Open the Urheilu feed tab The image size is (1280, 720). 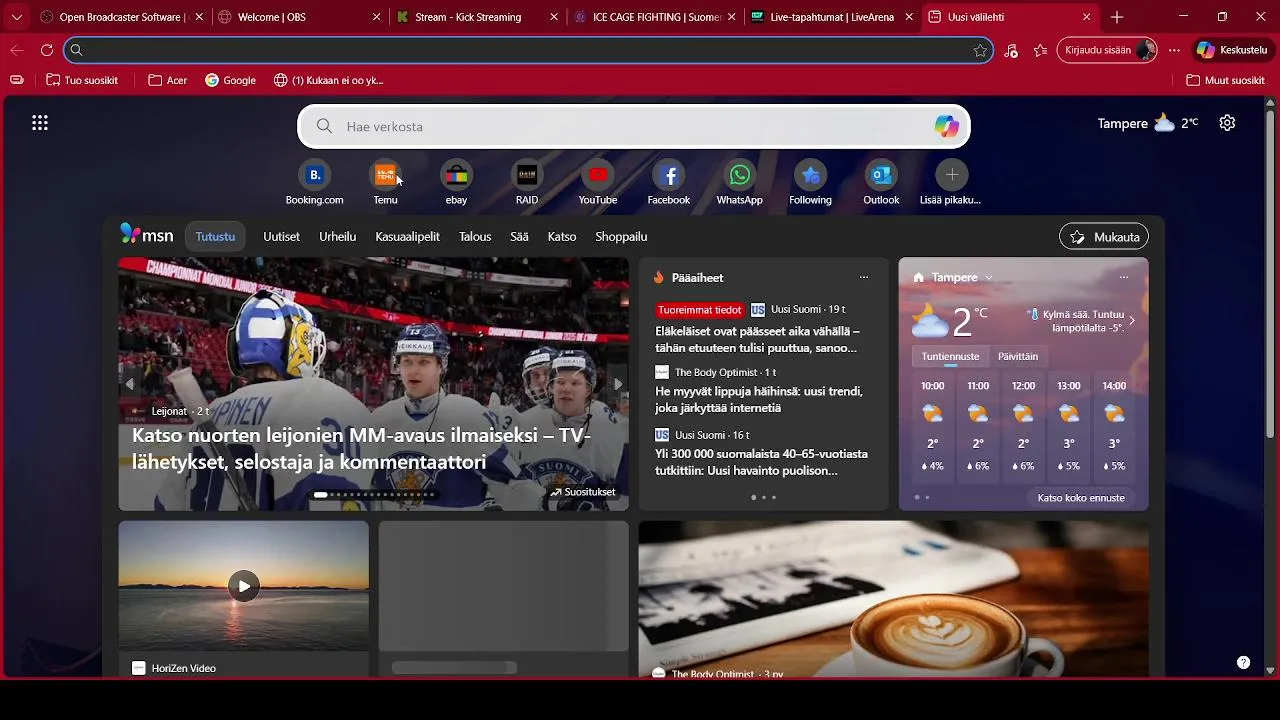pyautogui.click(x=337, y=237)
